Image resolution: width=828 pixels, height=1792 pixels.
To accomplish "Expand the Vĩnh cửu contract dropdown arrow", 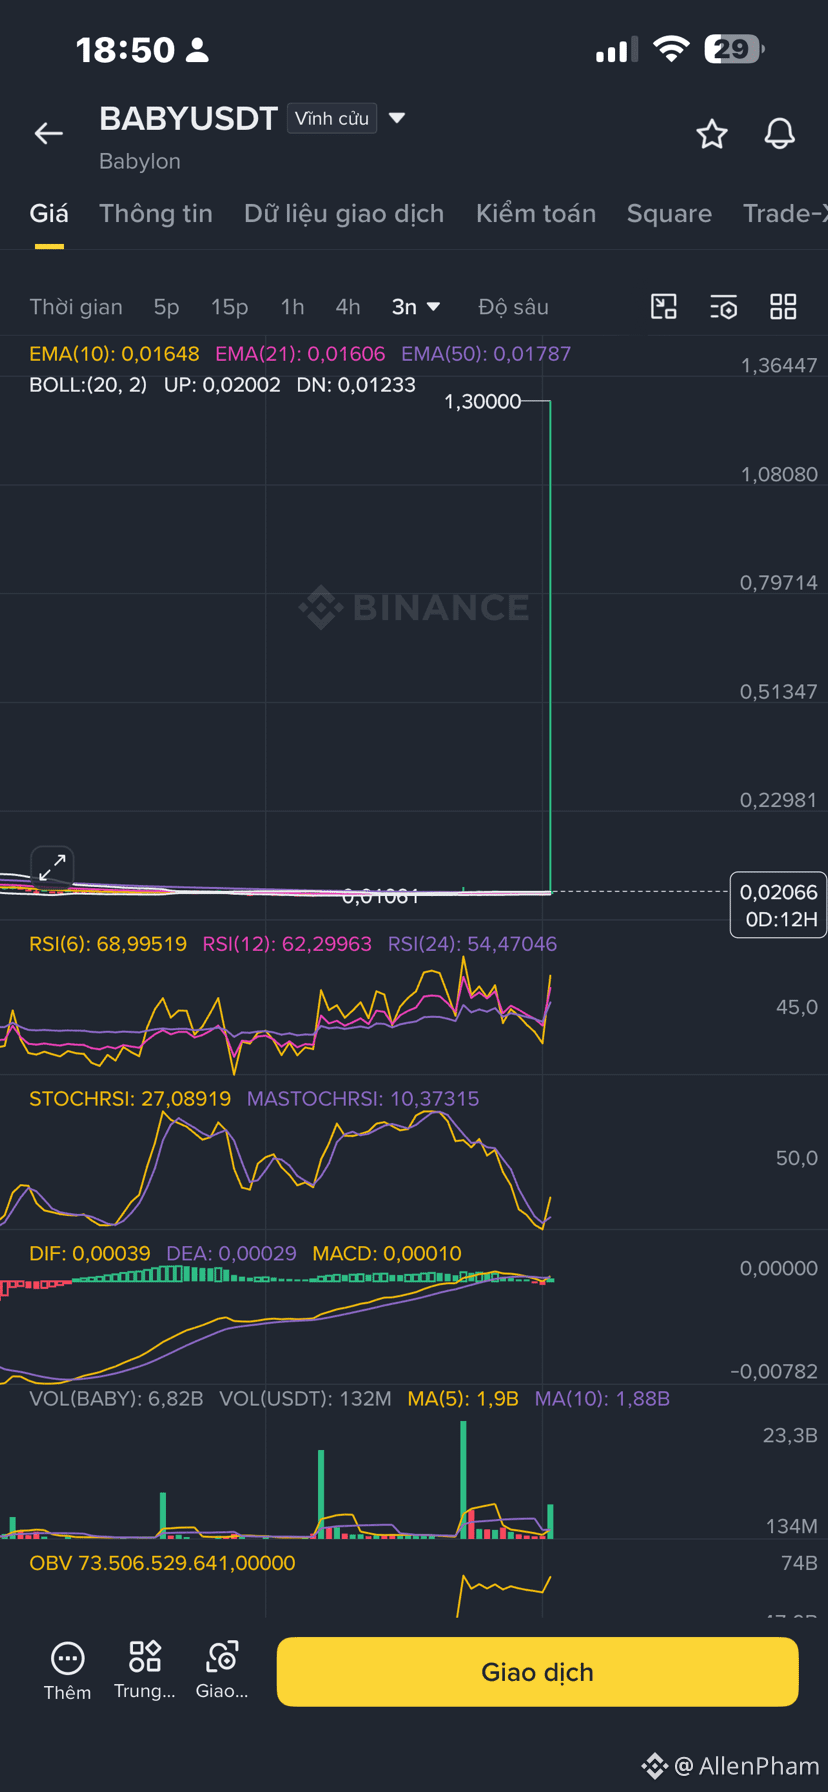I will point(397,118).
